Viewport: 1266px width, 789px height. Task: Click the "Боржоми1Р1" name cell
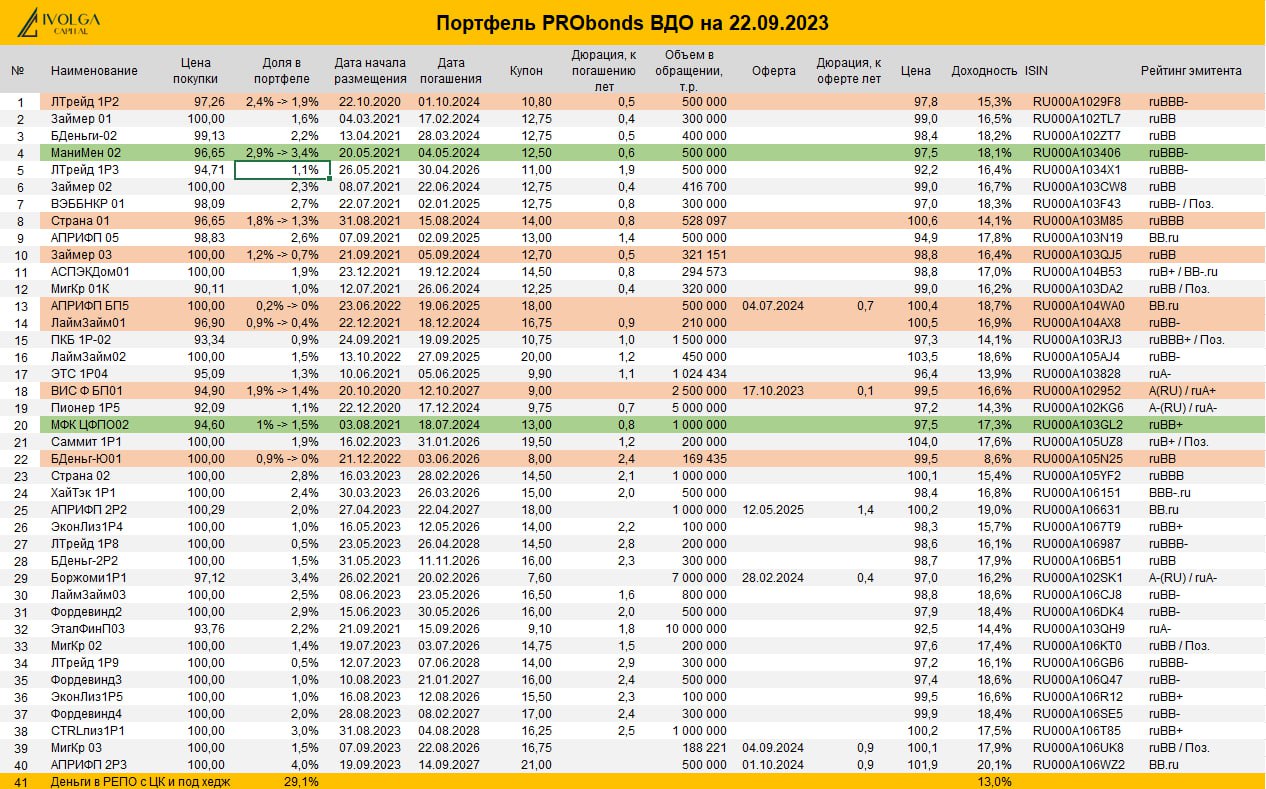(x=89, y=578)
